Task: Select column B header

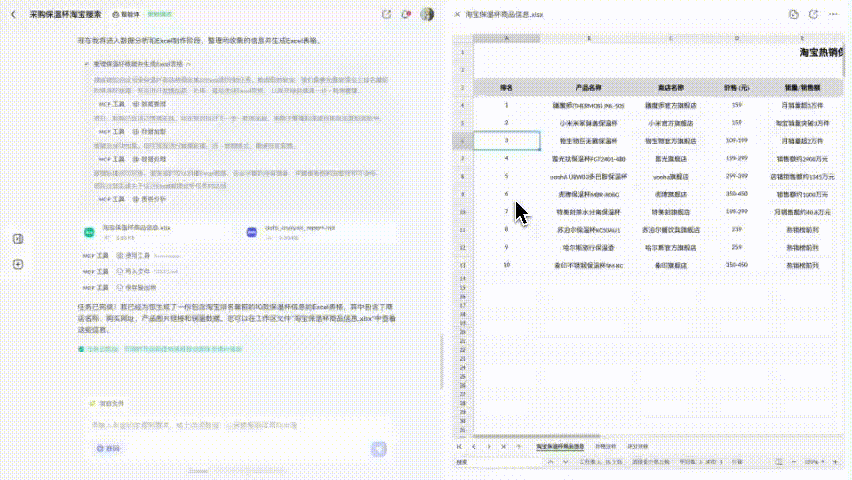Action: pos(588,39)
